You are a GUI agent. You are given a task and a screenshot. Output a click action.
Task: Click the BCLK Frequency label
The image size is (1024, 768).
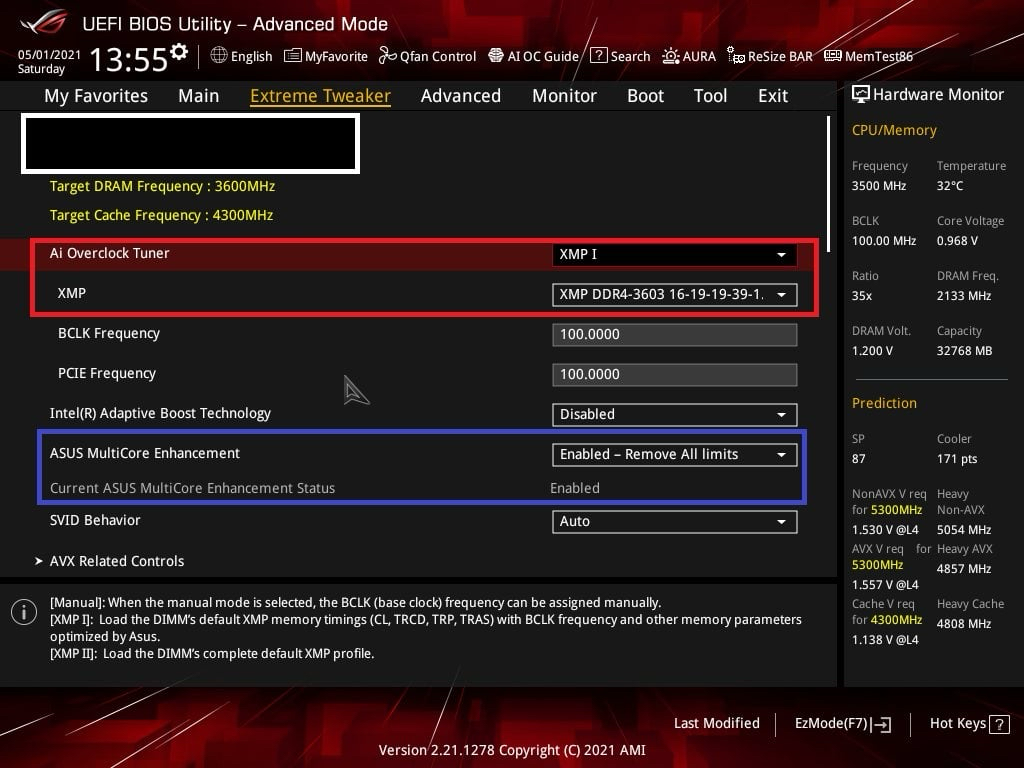click(109, 334)
